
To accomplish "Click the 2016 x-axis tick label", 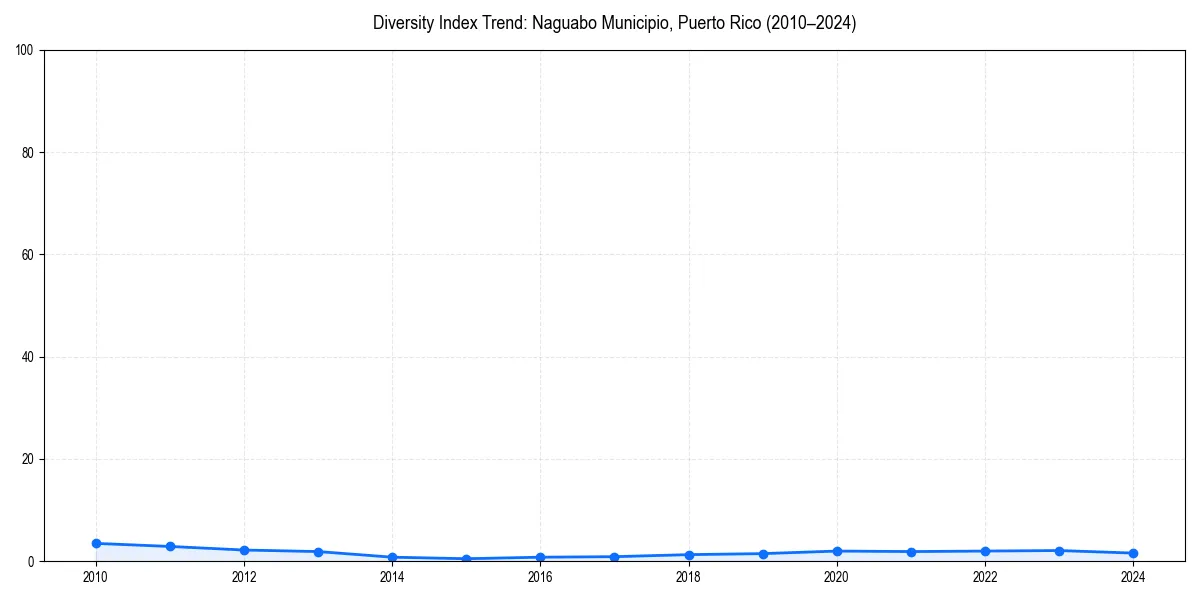I will click(x=540, y=577).
